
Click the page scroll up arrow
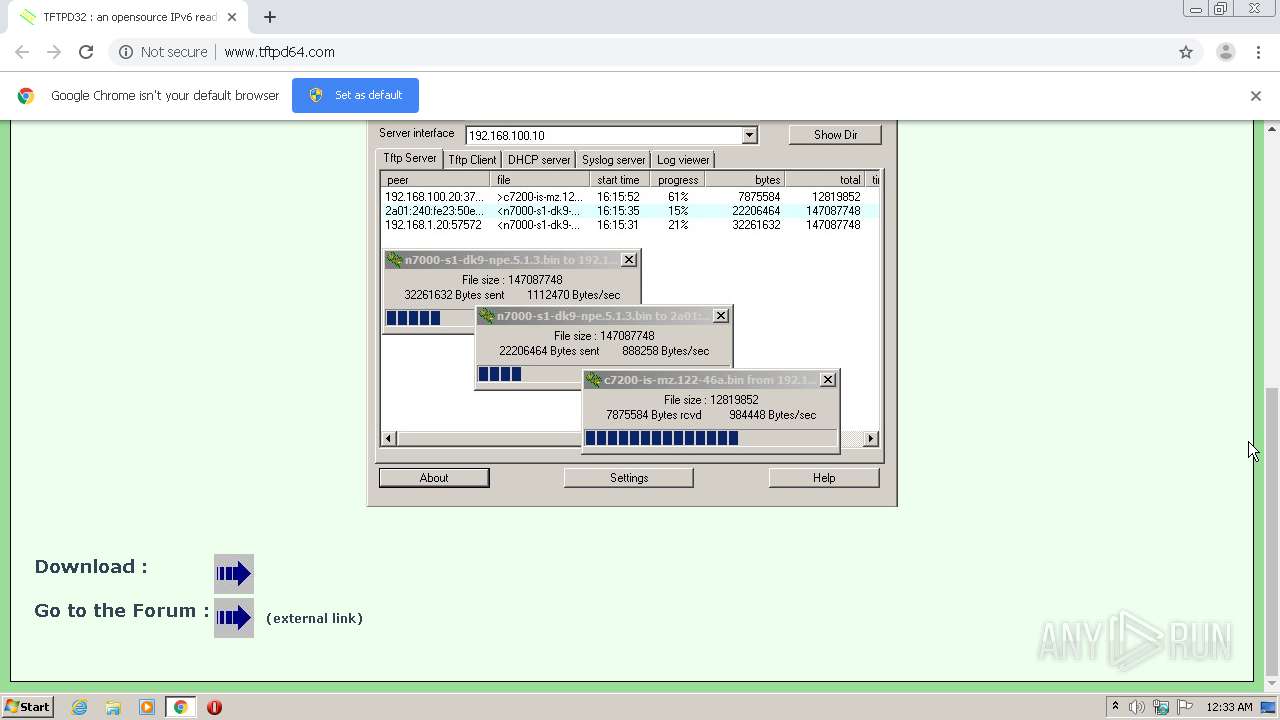[1272, 129]
